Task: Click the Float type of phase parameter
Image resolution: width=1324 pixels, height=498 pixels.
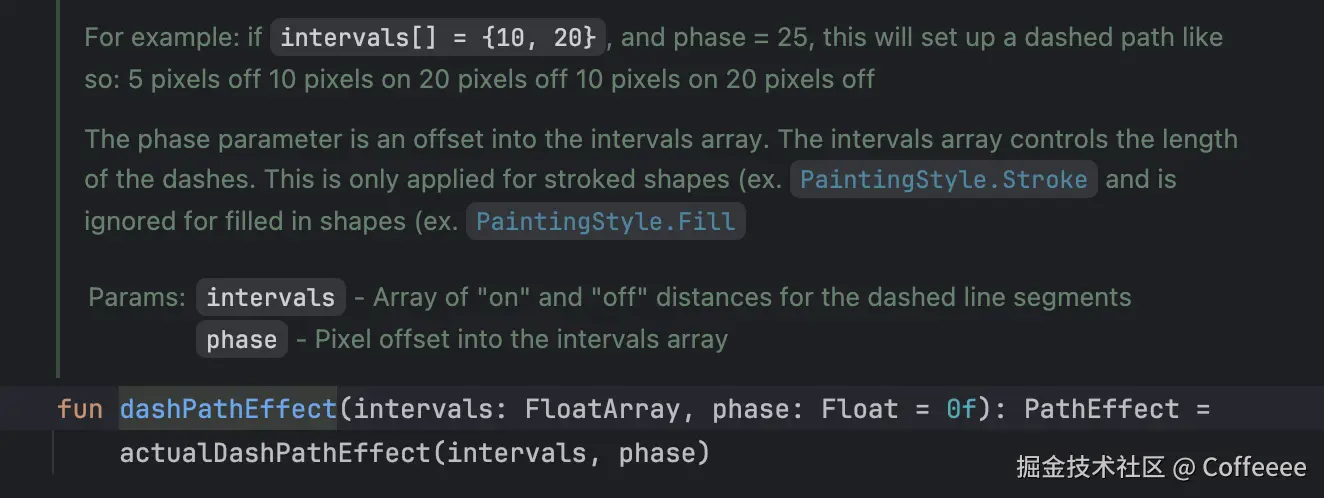Action: [860, 409]
